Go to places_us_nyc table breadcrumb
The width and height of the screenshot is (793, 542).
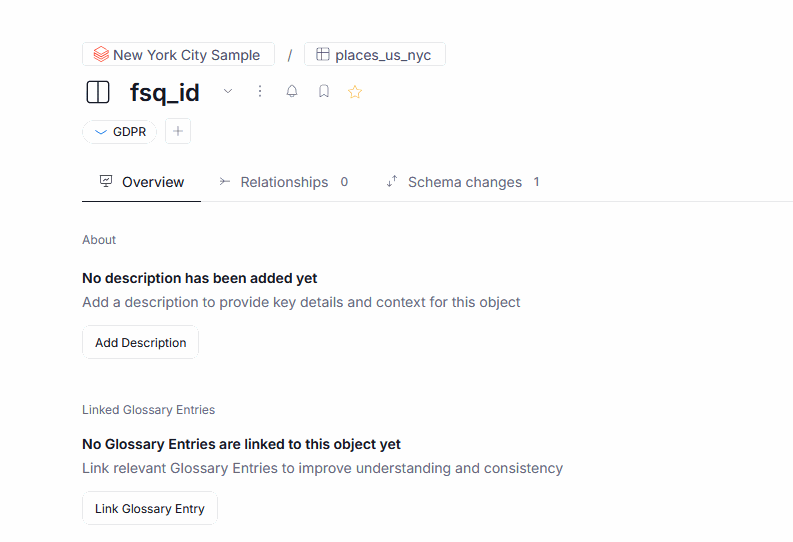click(x=383, y=55)
